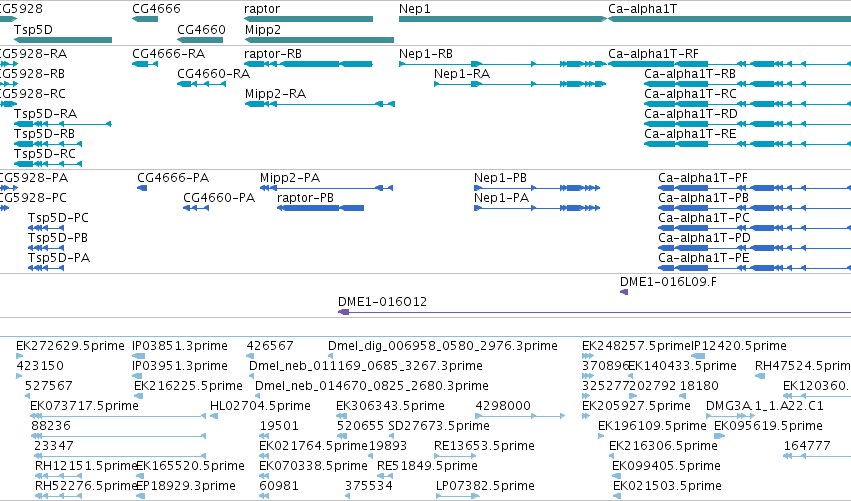Select transcript Ca-alpha1T-RE
The image size is (851, 501).
[747, 144]
